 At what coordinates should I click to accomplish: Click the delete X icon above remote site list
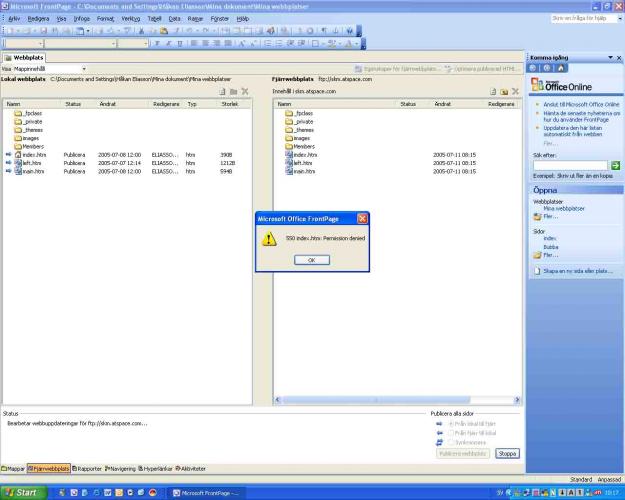(x=514, y=91)
